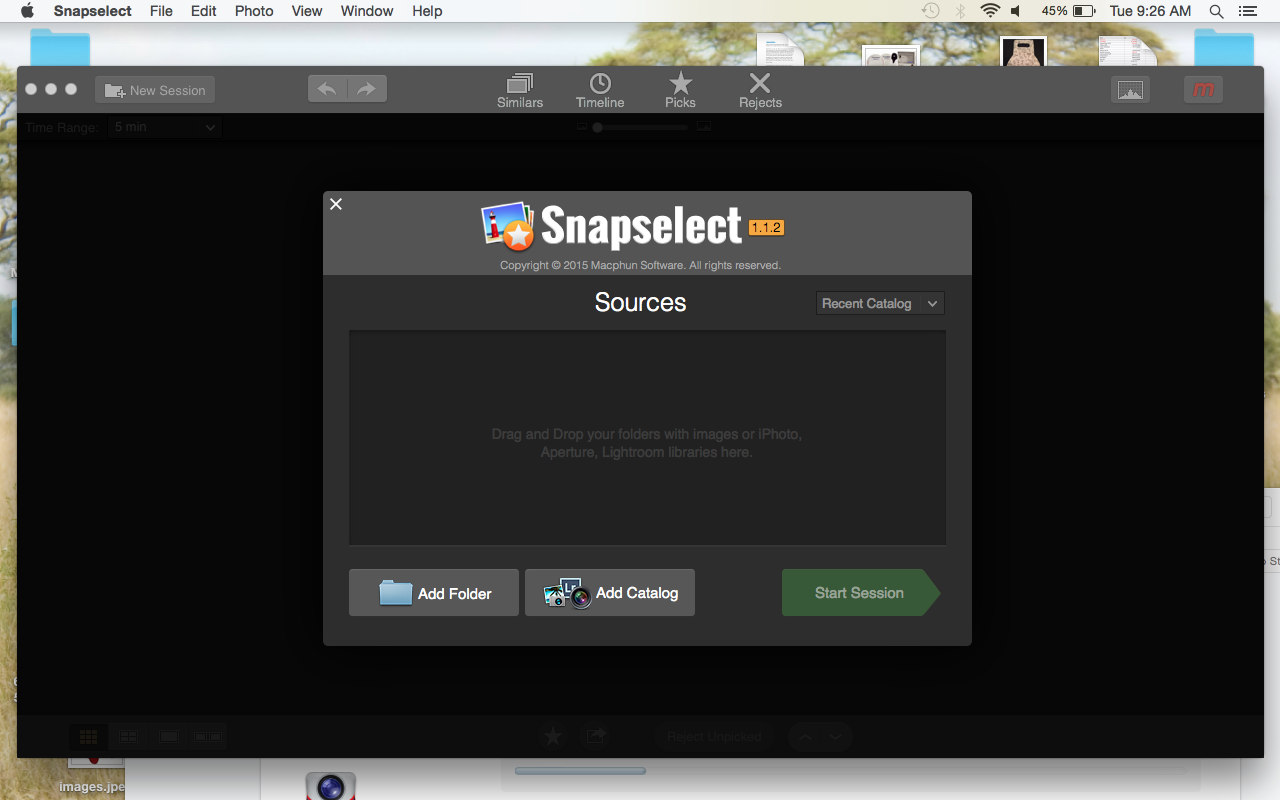
Task: Click the Add Catalog button
Action: [x=610, y=593]
